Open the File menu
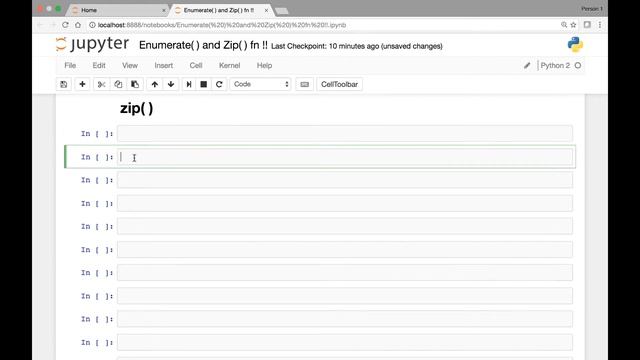The height and width of the screenshot is (360, 640). coord(70,65)
